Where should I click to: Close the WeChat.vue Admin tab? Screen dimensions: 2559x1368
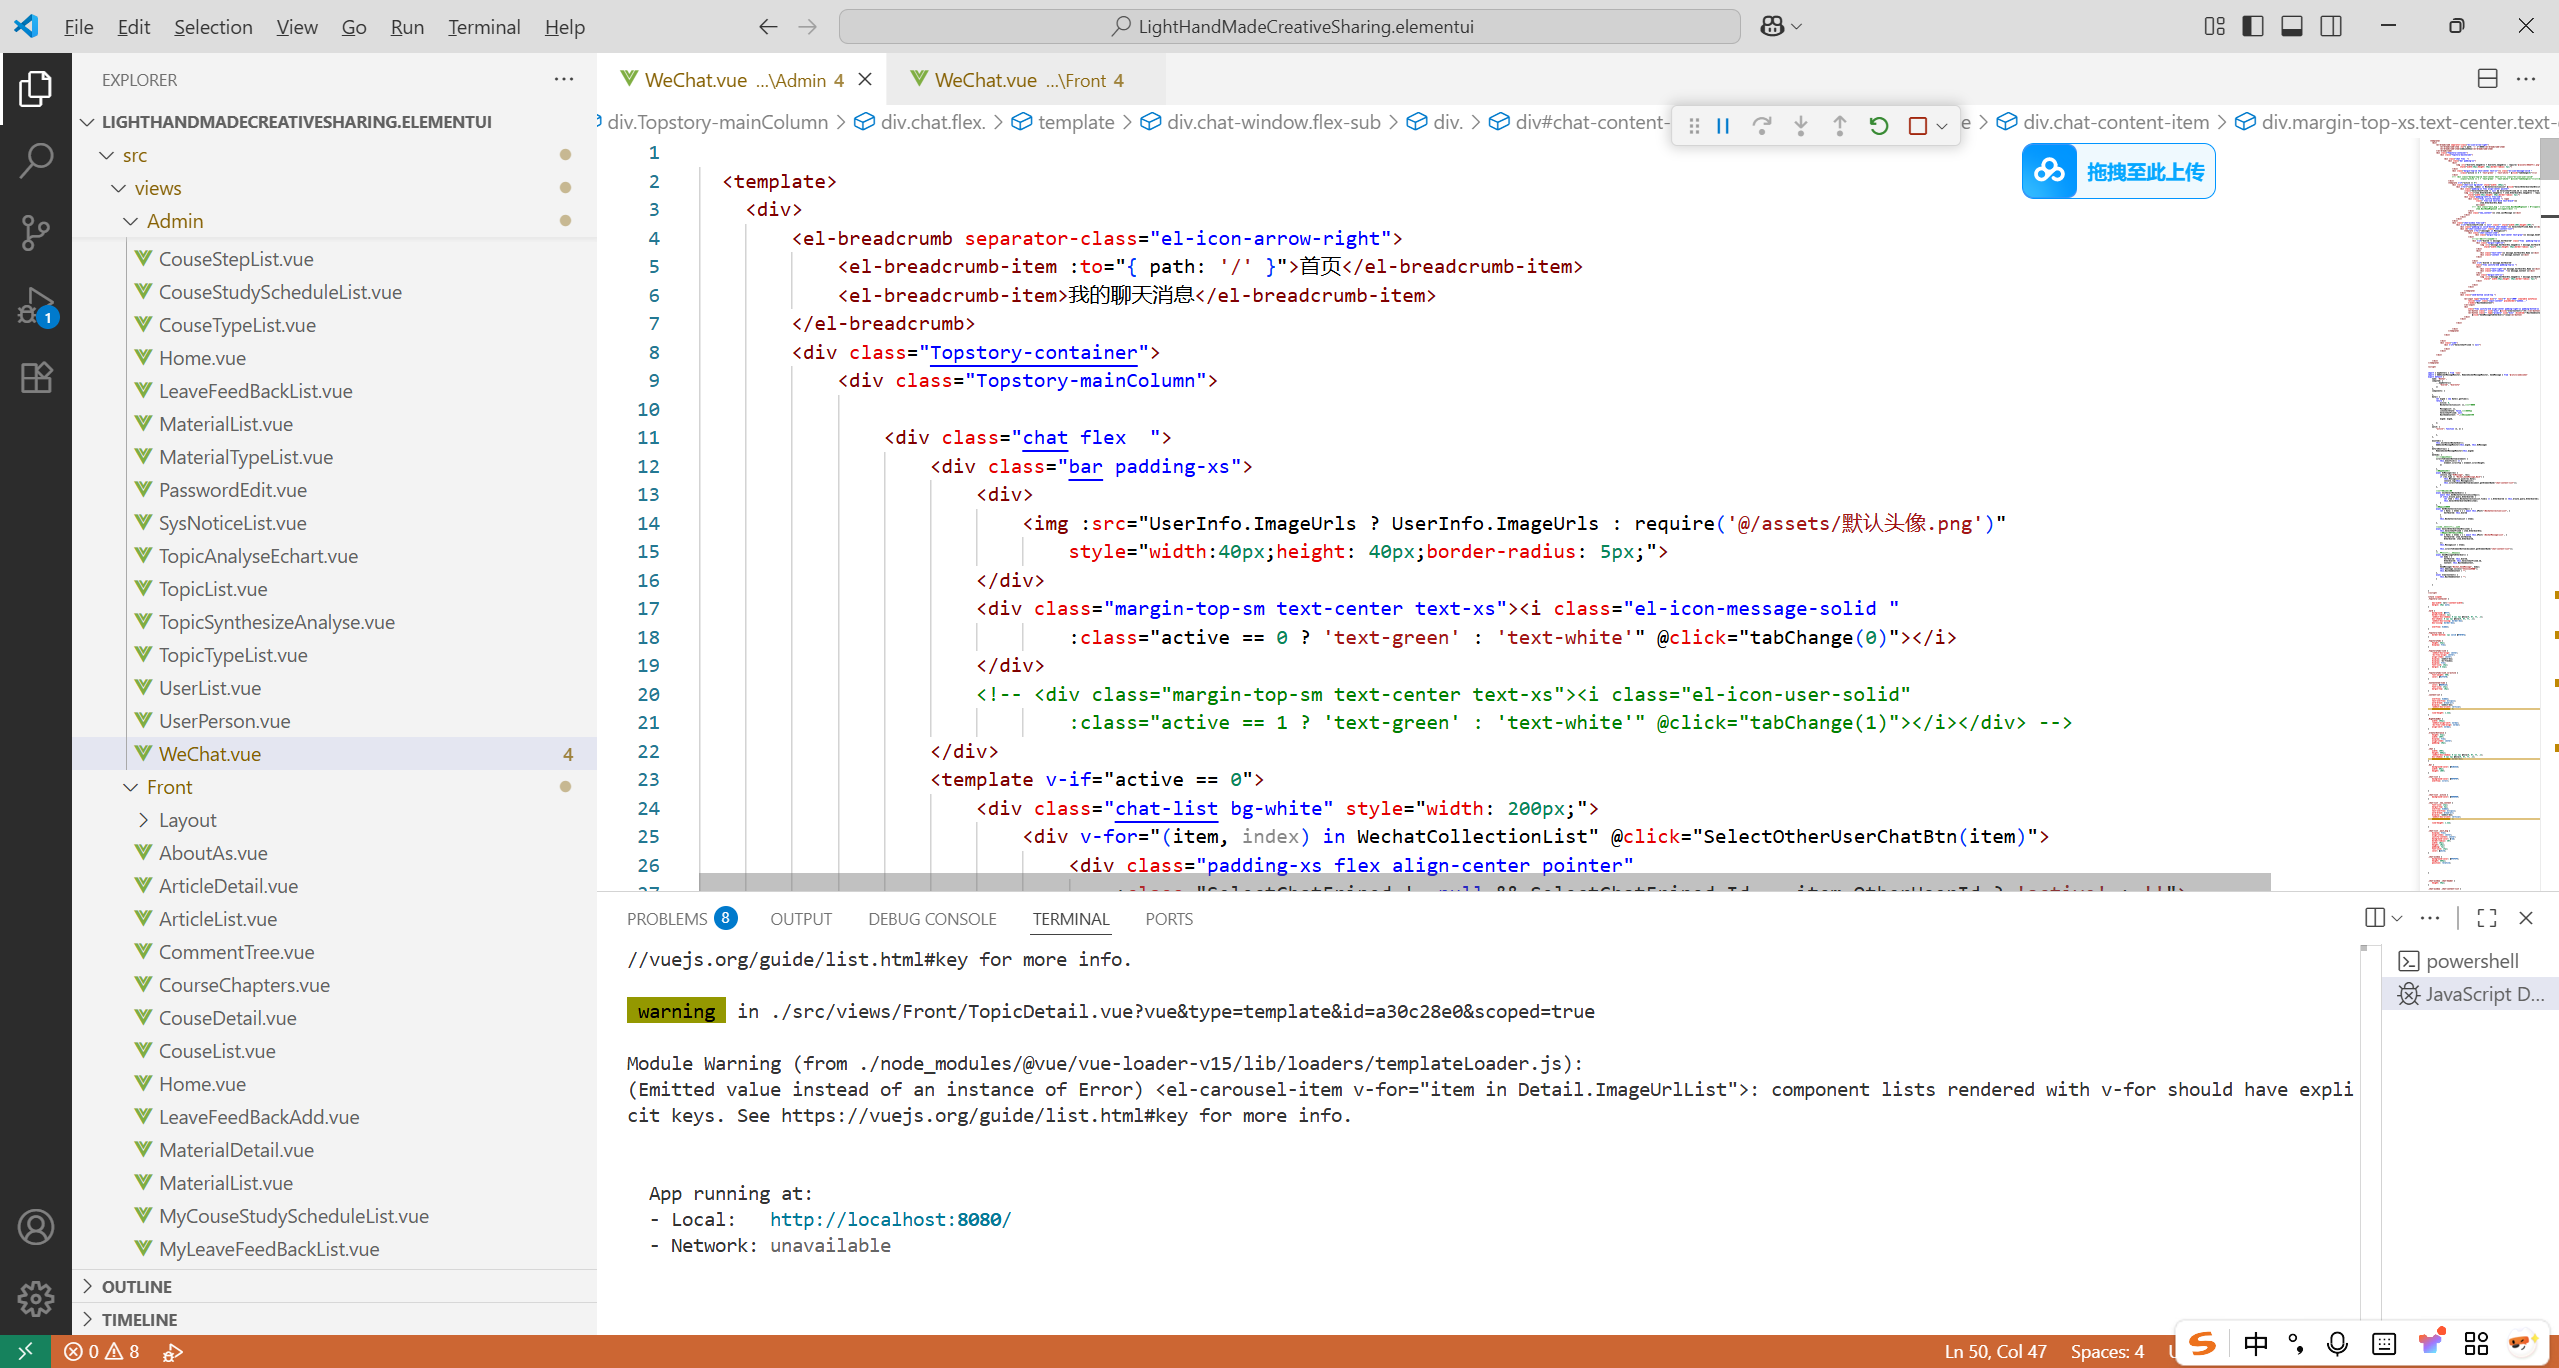click(865, 79)
